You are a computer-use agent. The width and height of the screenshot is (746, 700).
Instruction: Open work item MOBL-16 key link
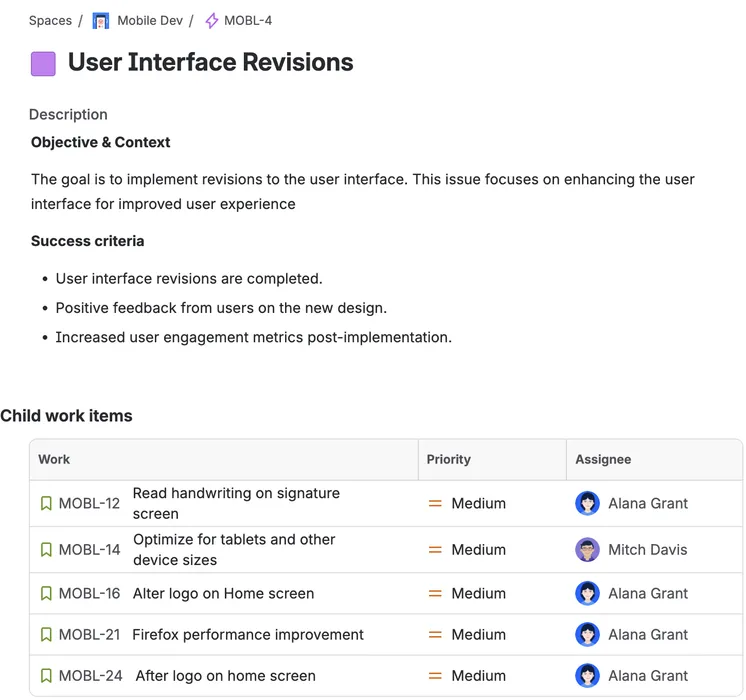click(x=89, y=594)
